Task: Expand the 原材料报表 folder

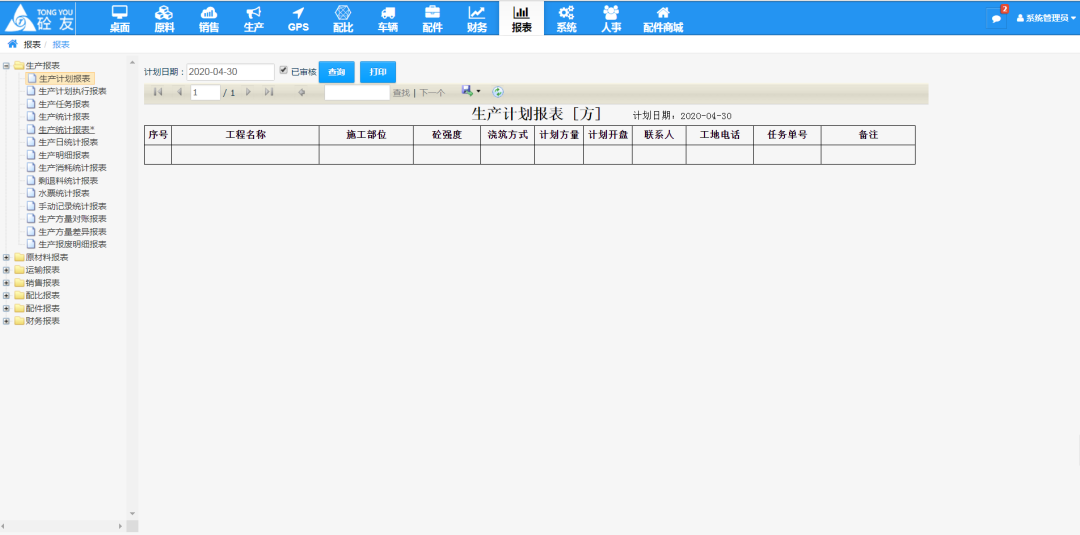Action: (x=7, y=257)
